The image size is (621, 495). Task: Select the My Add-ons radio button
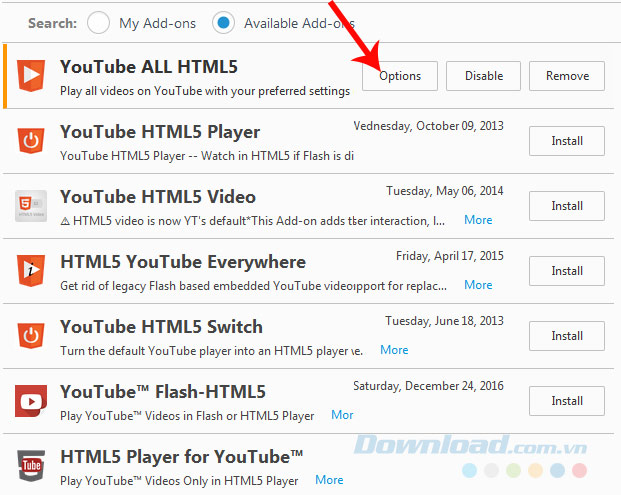[x=99, y=23]
